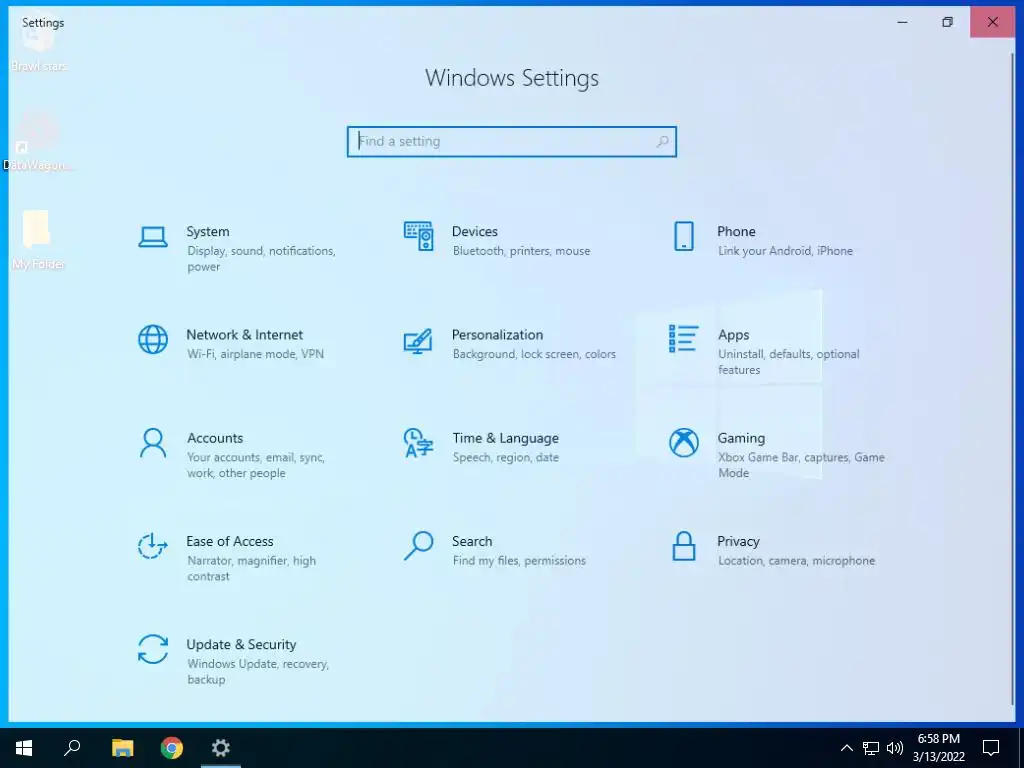Open the System laptop icon
The image size is (1024, 768).
[153, 236]
